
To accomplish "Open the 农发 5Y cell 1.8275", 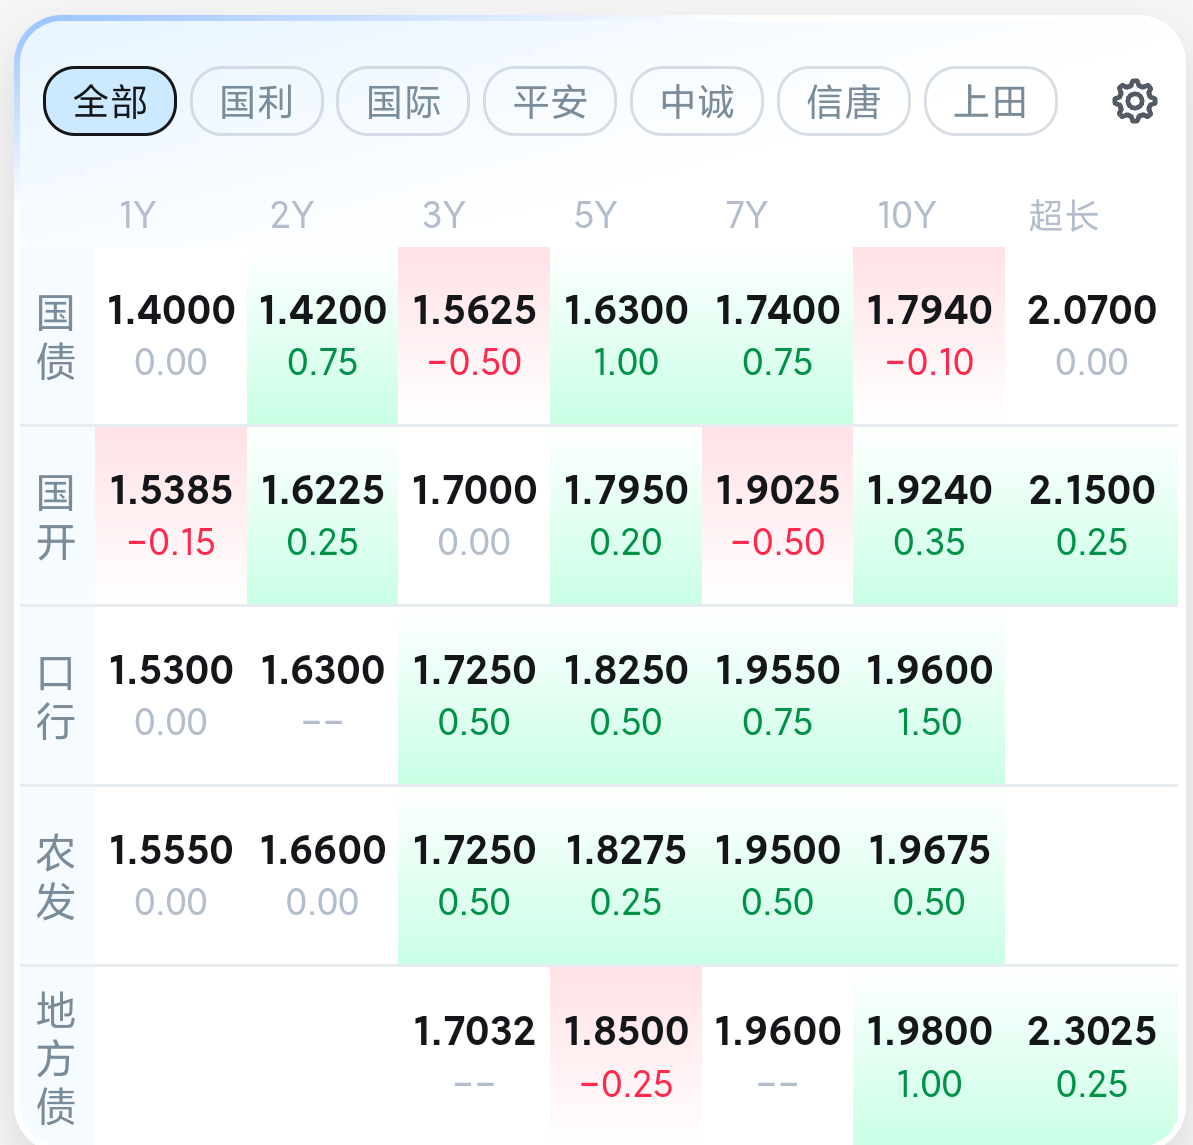I will coord(626,875).
